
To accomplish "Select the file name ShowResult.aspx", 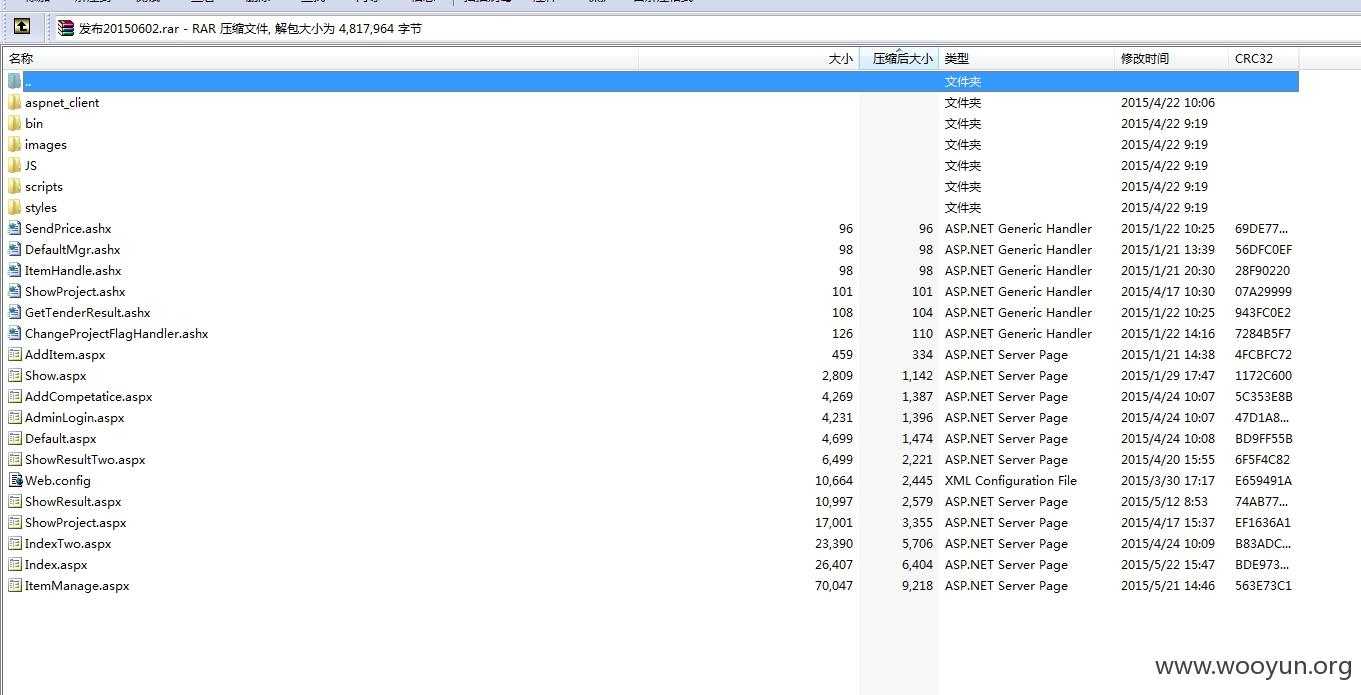I will (x=73, y=501).
